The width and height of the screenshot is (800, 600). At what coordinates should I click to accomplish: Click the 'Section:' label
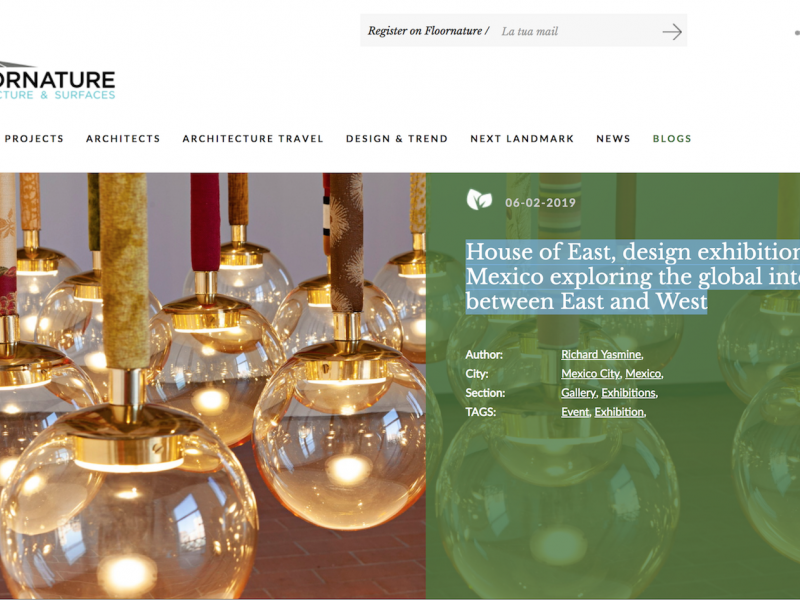(x=485, y=393)
